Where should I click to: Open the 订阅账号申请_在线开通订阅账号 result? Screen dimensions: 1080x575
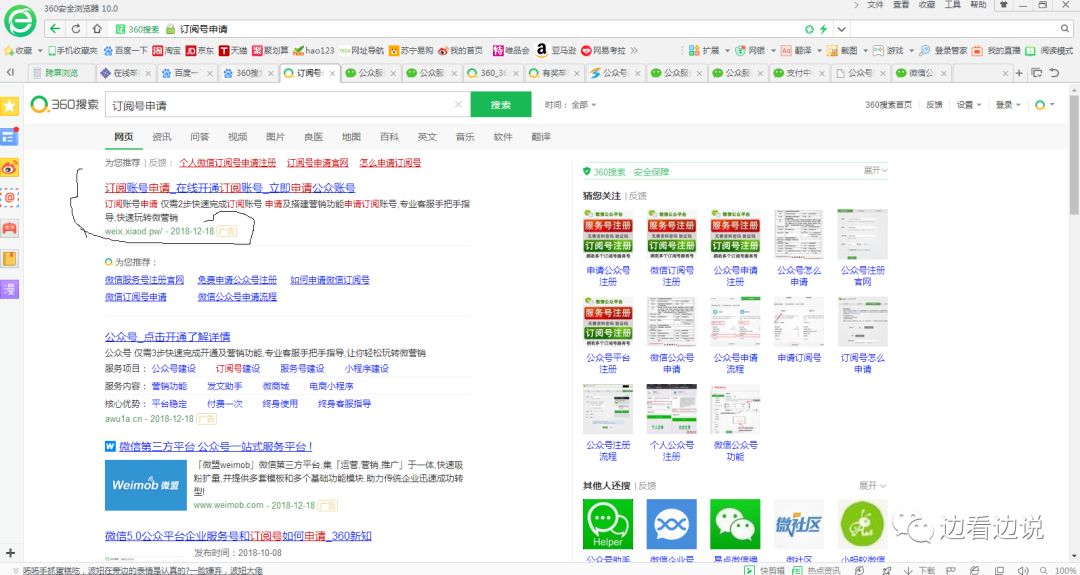coord(230,187)
